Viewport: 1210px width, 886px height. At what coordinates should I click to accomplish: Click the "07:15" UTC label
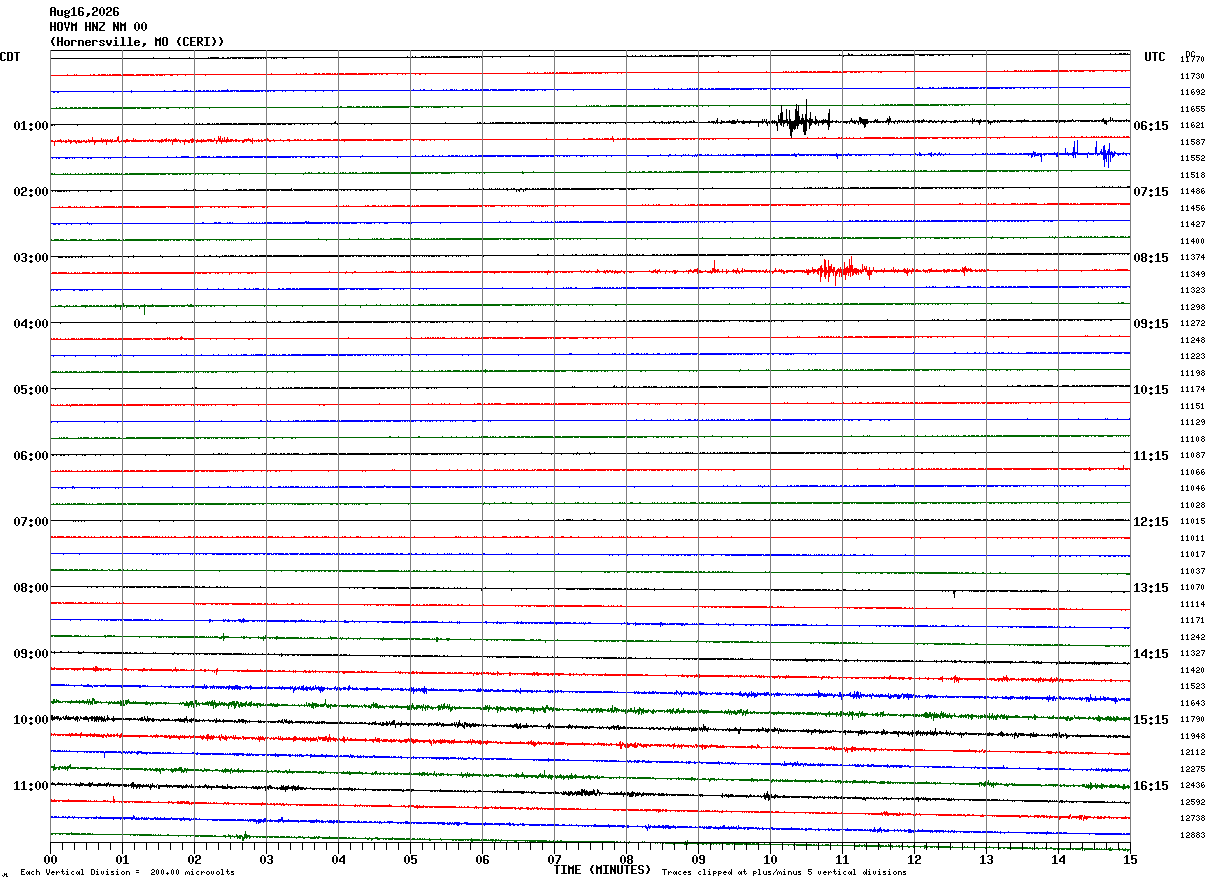coord(1151,192)
